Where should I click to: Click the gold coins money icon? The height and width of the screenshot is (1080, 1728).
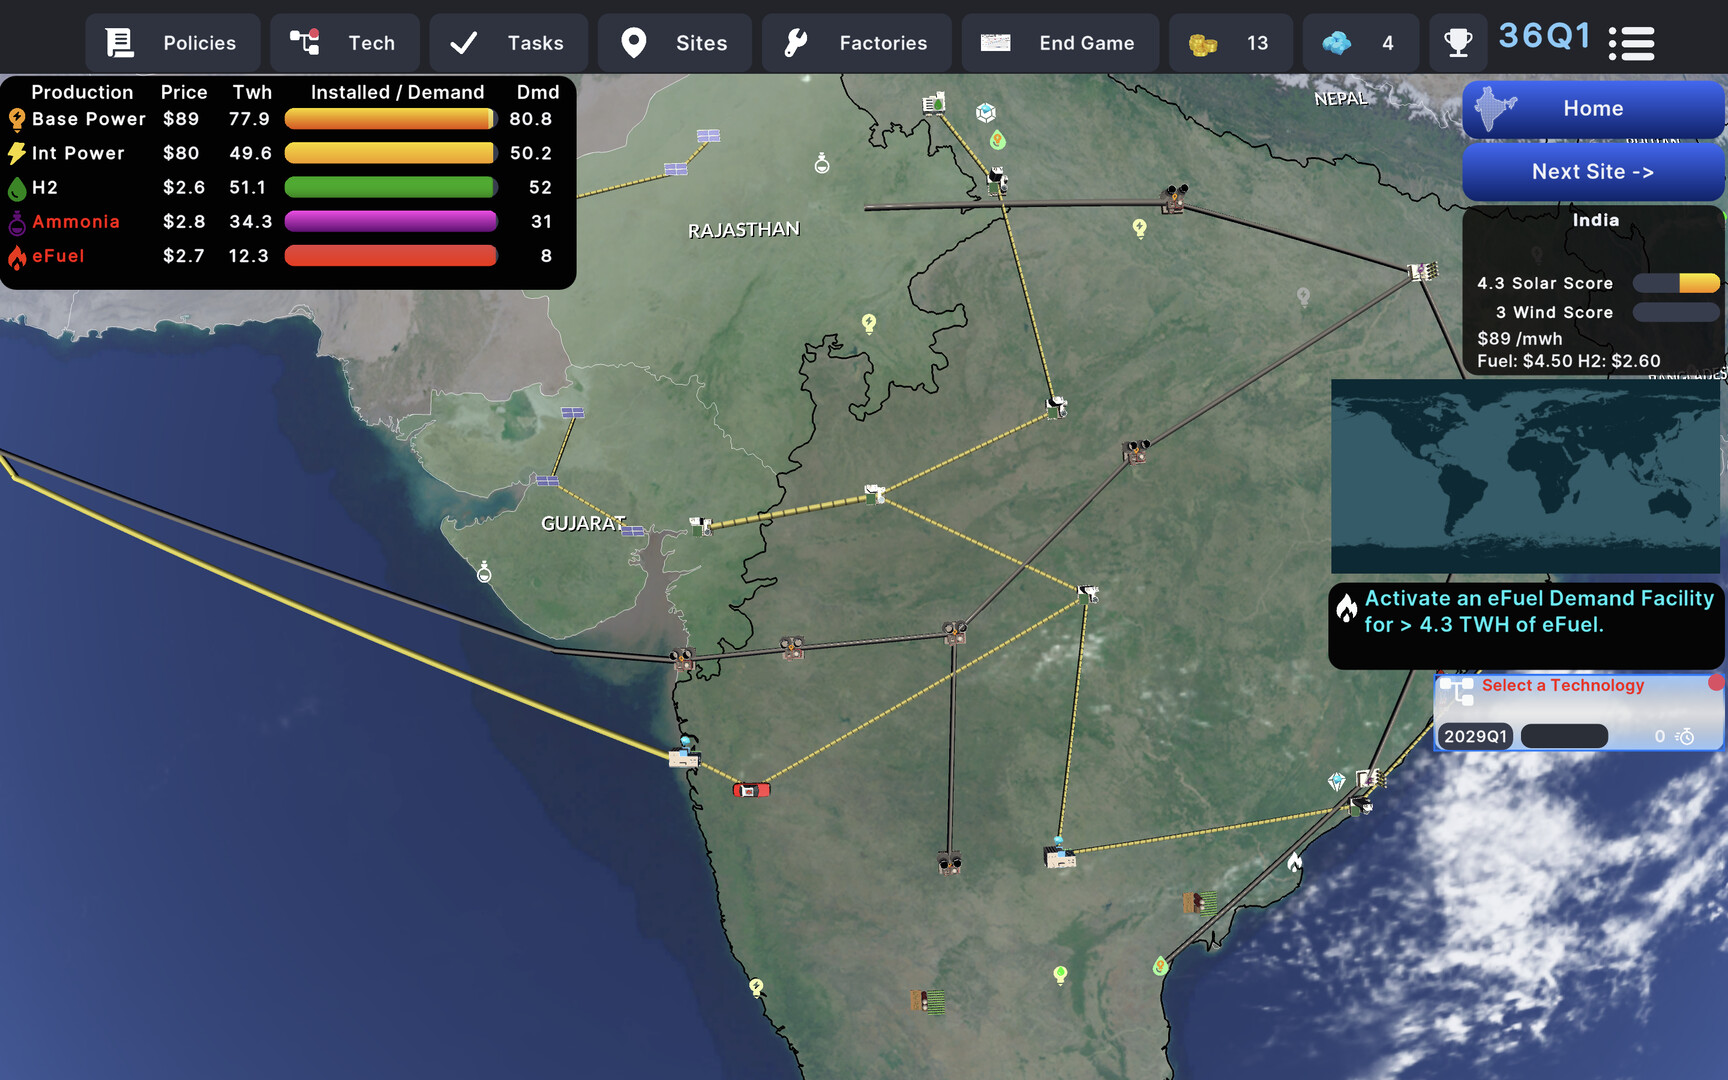pos(1202,44)
